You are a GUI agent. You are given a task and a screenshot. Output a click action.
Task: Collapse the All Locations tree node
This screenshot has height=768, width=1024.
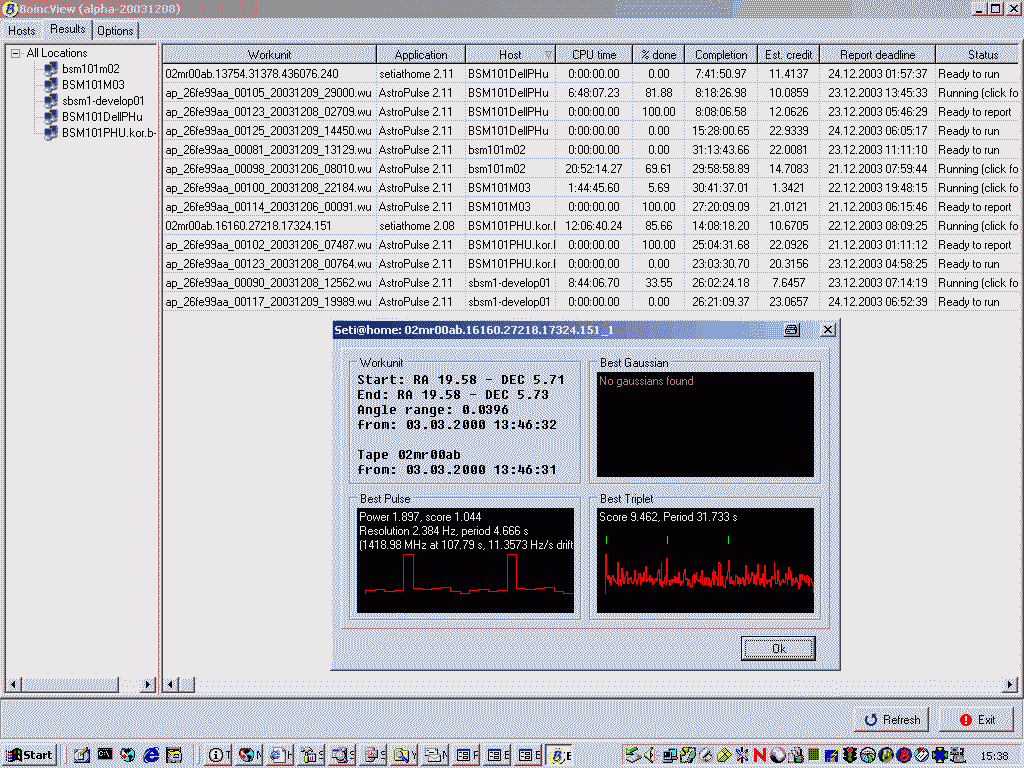point(16,54)
